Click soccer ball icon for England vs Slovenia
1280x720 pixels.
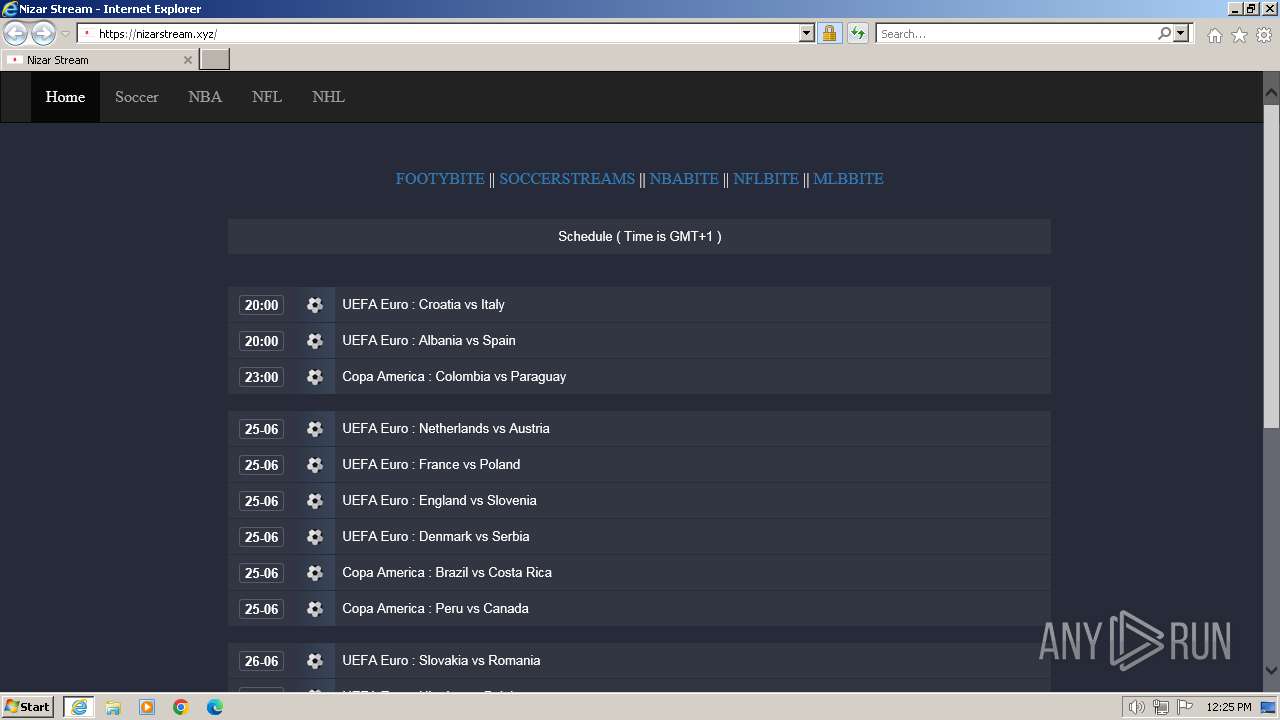tap(315, 501)
